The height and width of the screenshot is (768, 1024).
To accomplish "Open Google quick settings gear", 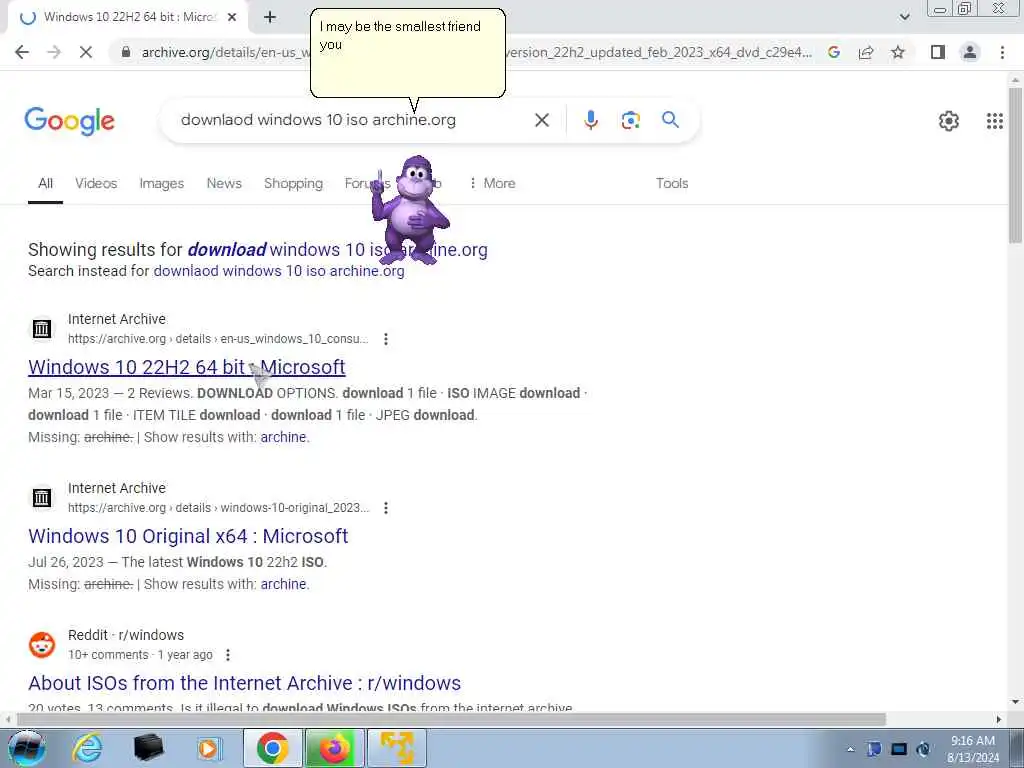I will [x=948, y=121].
